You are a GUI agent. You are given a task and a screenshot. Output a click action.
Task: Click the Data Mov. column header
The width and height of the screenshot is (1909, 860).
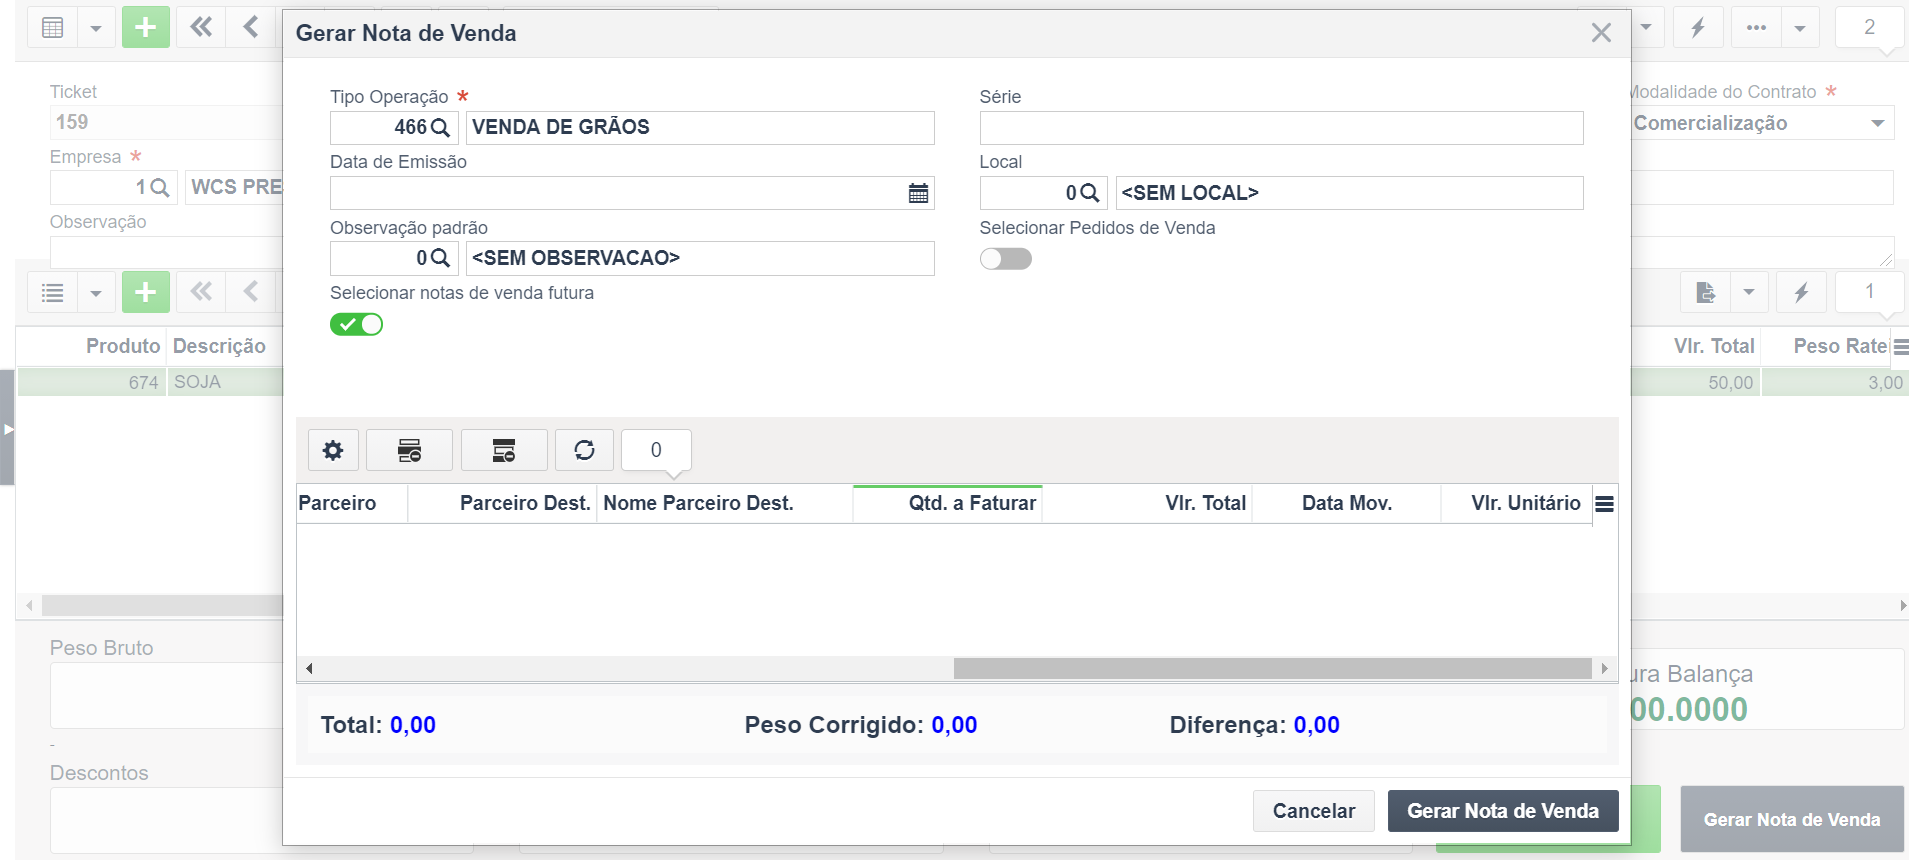[1346, 503]
